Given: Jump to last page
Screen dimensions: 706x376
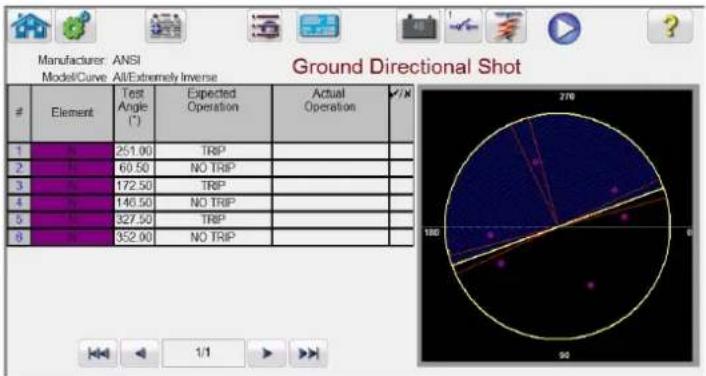Looking at the screenshot, I should coord(308,353).
